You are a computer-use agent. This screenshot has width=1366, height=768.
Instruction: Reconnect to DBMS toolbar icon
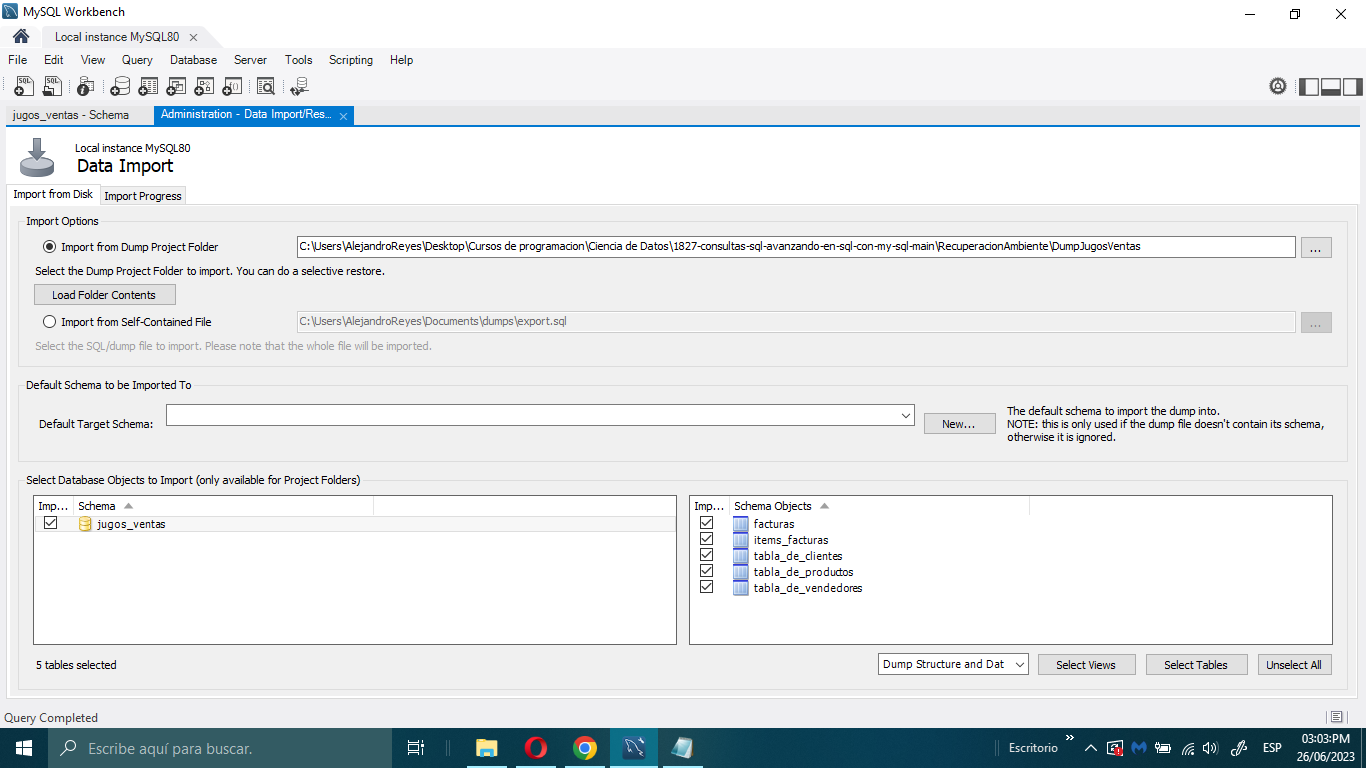pos(299,87)
